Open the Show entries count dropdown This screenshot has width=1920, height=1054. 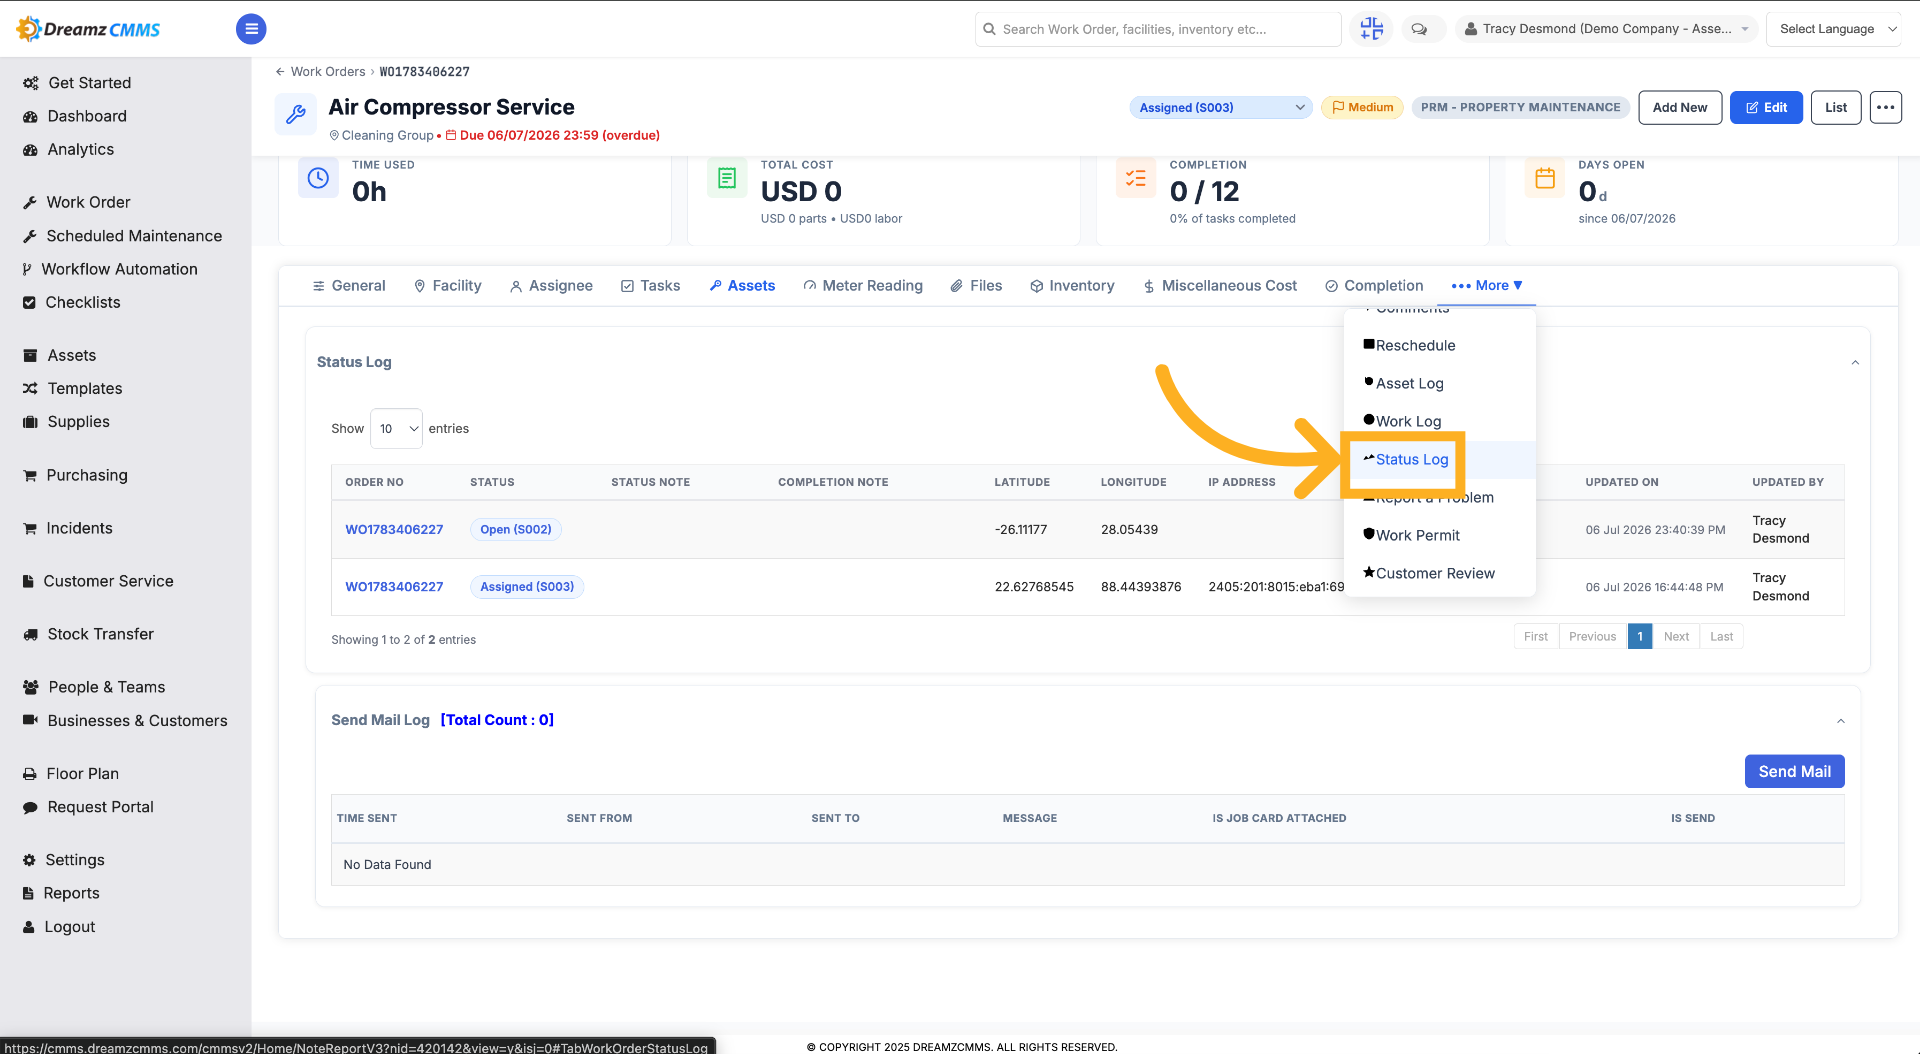coord(396,428)
